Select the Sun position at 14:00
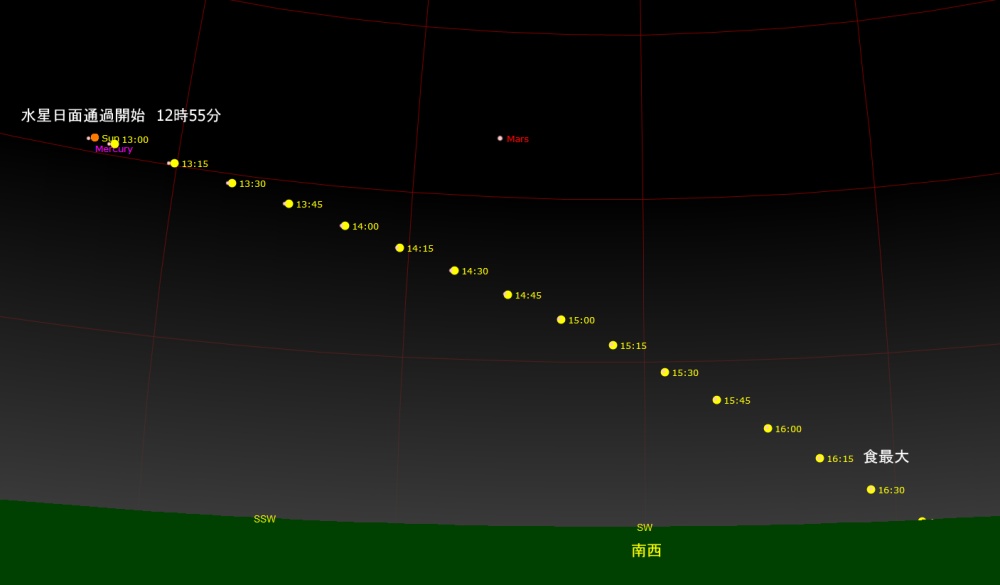This screenshot has width=1000, height=585. (x=345, y=226)
